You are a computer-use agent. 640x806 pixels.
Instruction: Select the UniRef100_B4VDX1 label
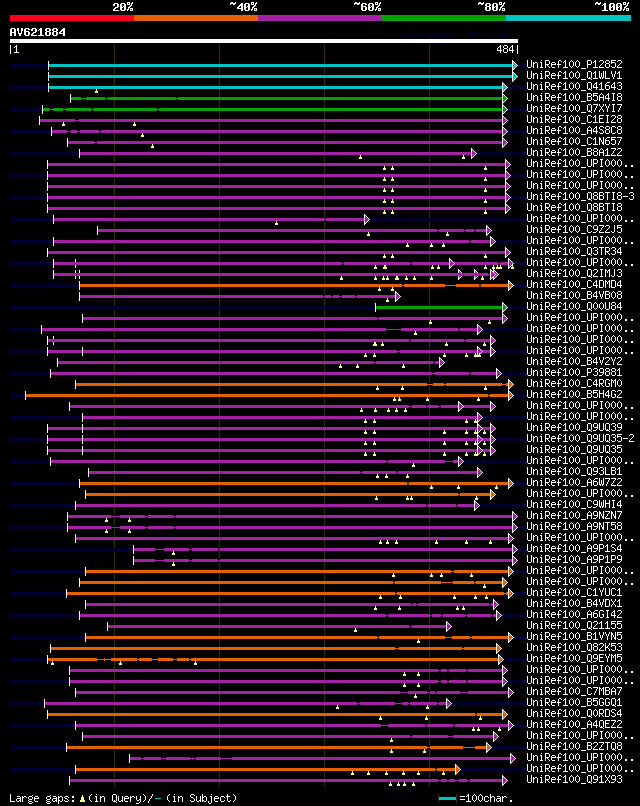pos(574,603)
